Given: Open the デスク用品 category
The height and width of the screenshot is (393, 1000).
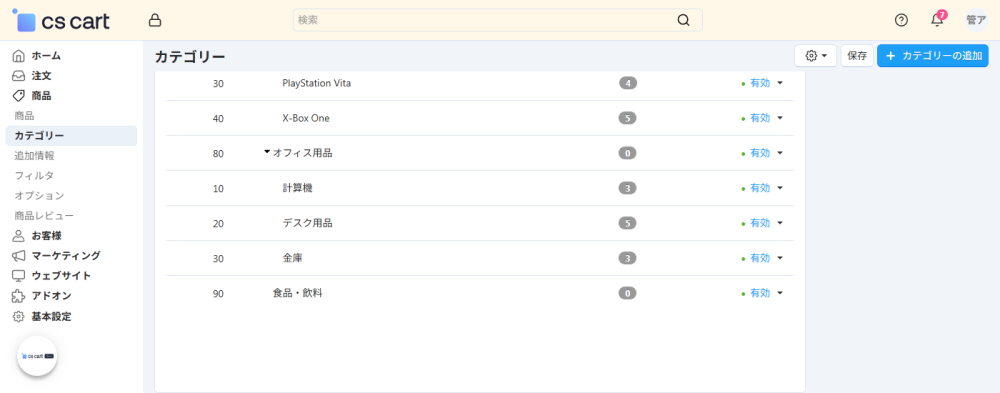Looking at the screenshot, I should tap(307, 223).
